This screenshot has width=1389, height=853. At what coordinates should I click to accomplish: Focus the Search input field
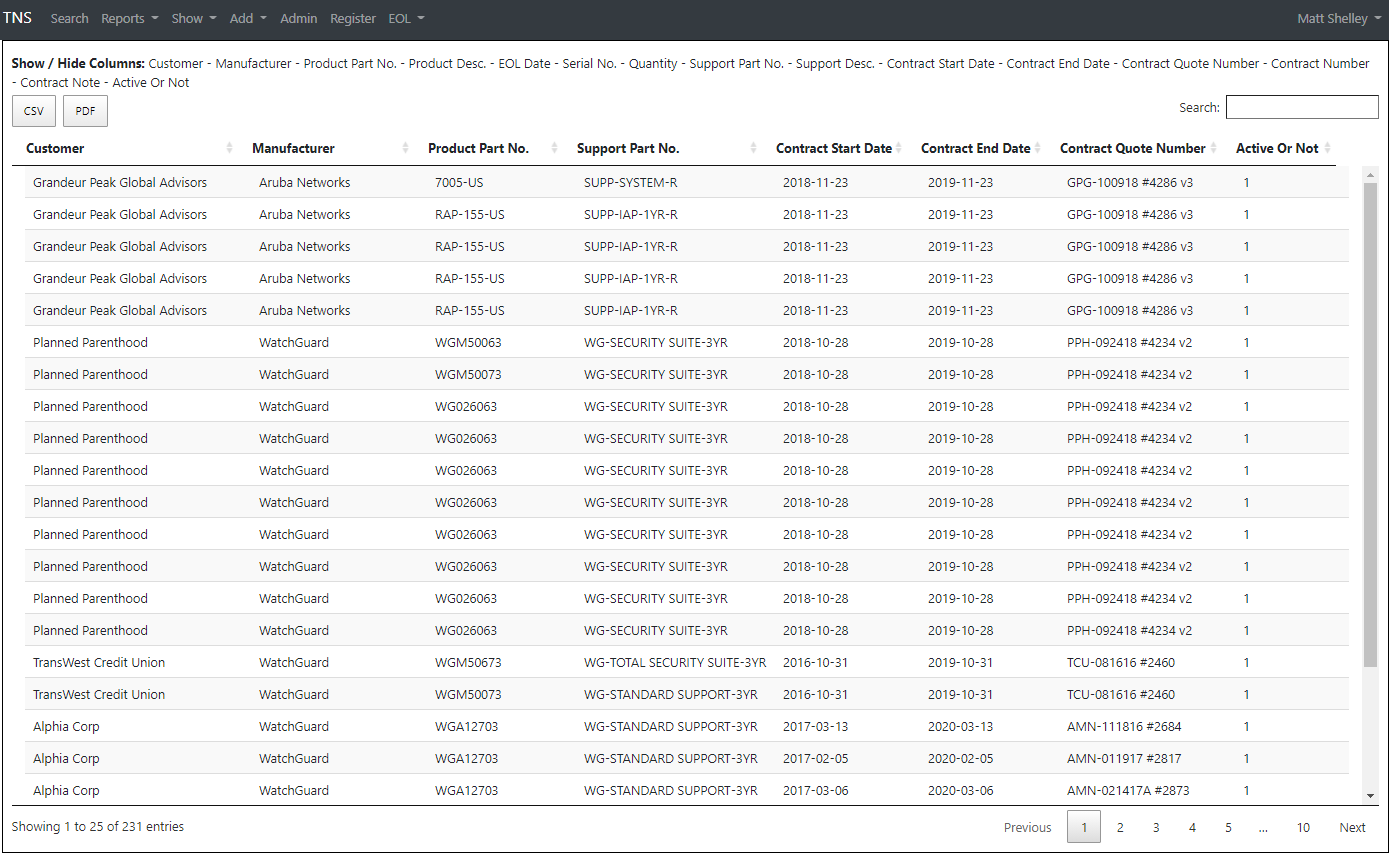click(1301, 107)
